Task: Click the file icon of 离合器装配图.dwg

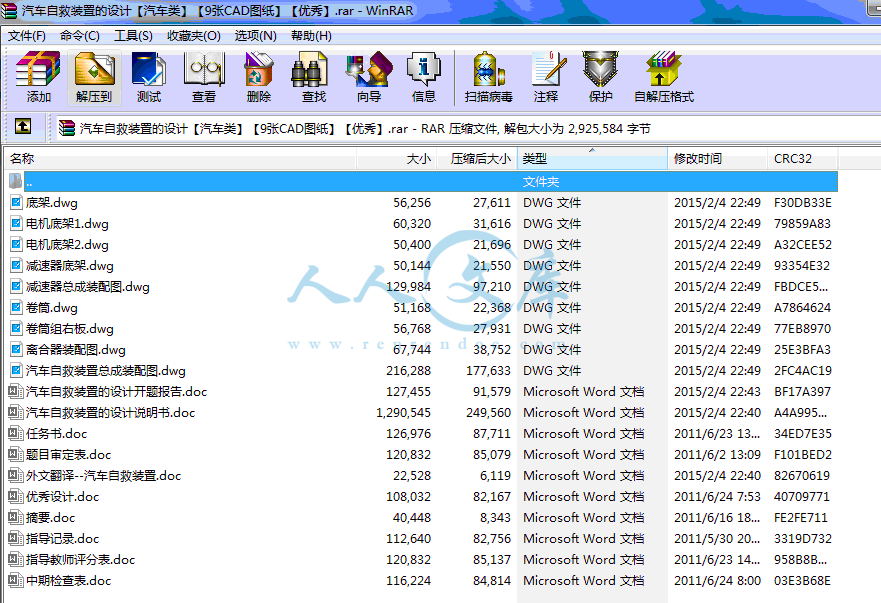Action: [16, 350]
